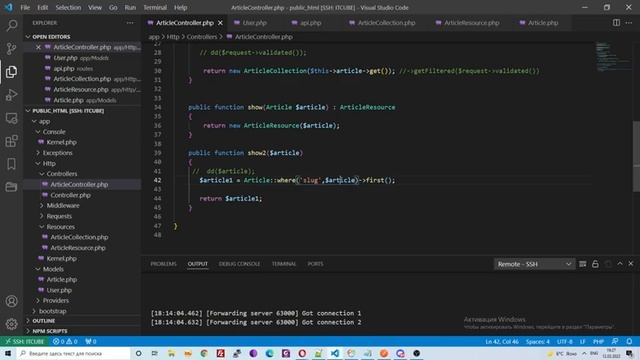The image size is (640, 360).
Task: Open the Source Control view
Action: pos(11,49)
